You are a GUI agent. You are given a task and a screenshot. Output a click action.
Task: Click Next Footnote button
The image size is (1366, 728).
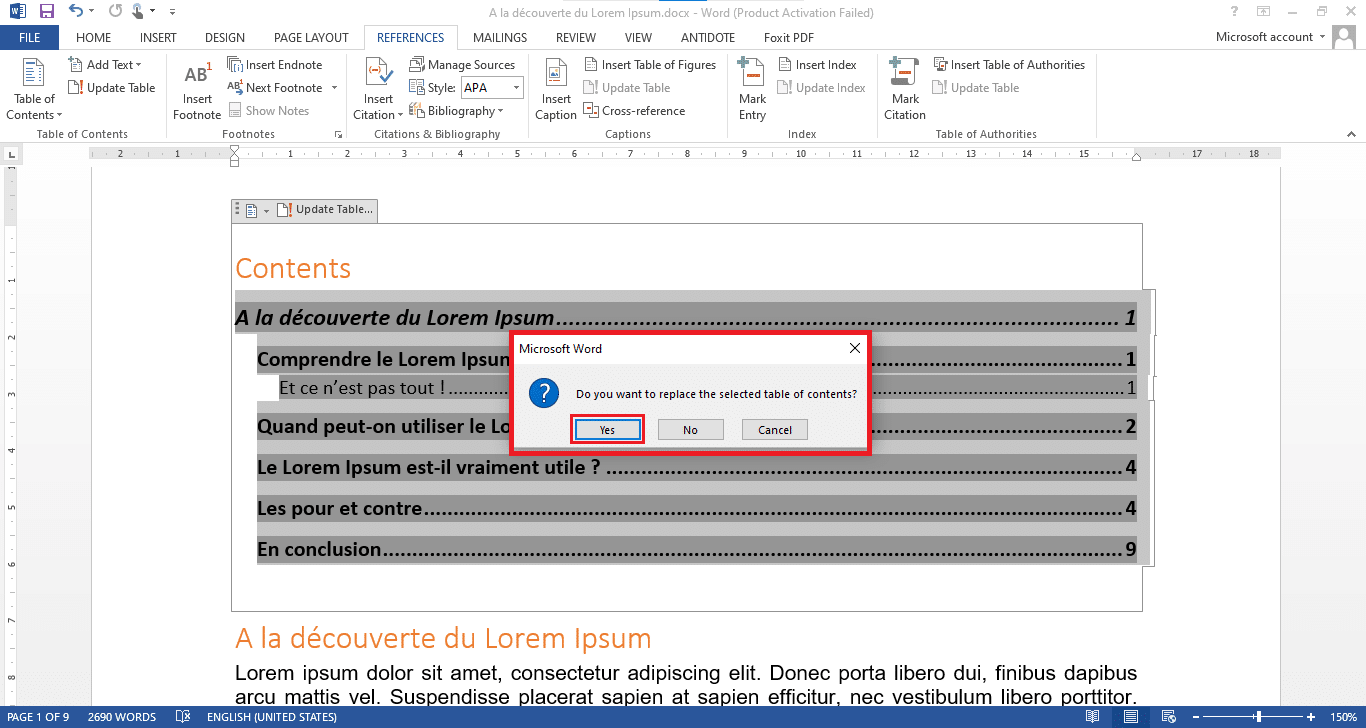(x=276, y=88)
